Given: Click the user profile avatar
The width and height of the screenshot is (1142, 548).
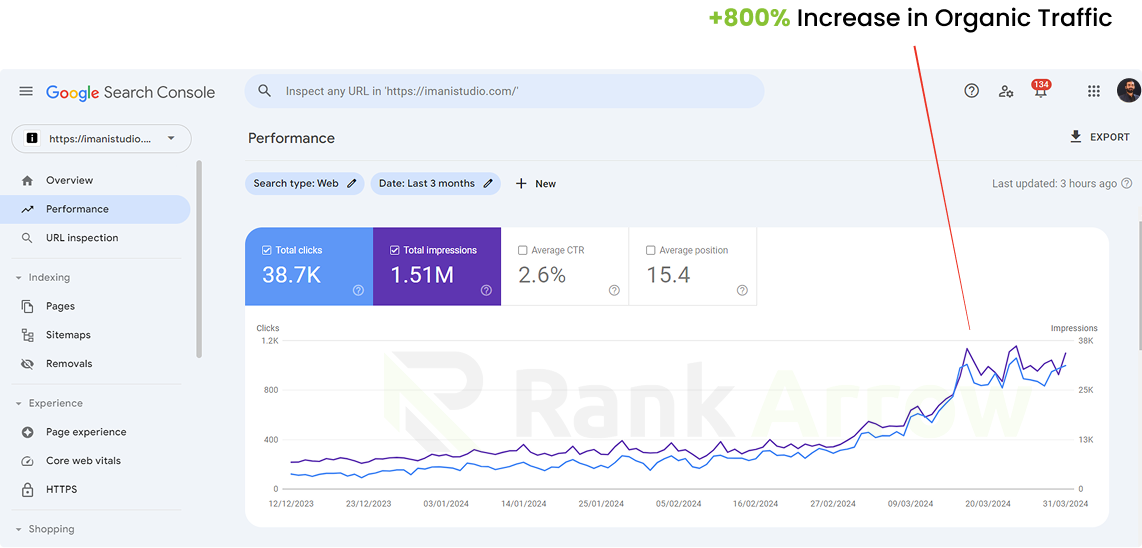Looking at the screenshot, I should [1128, 90].
